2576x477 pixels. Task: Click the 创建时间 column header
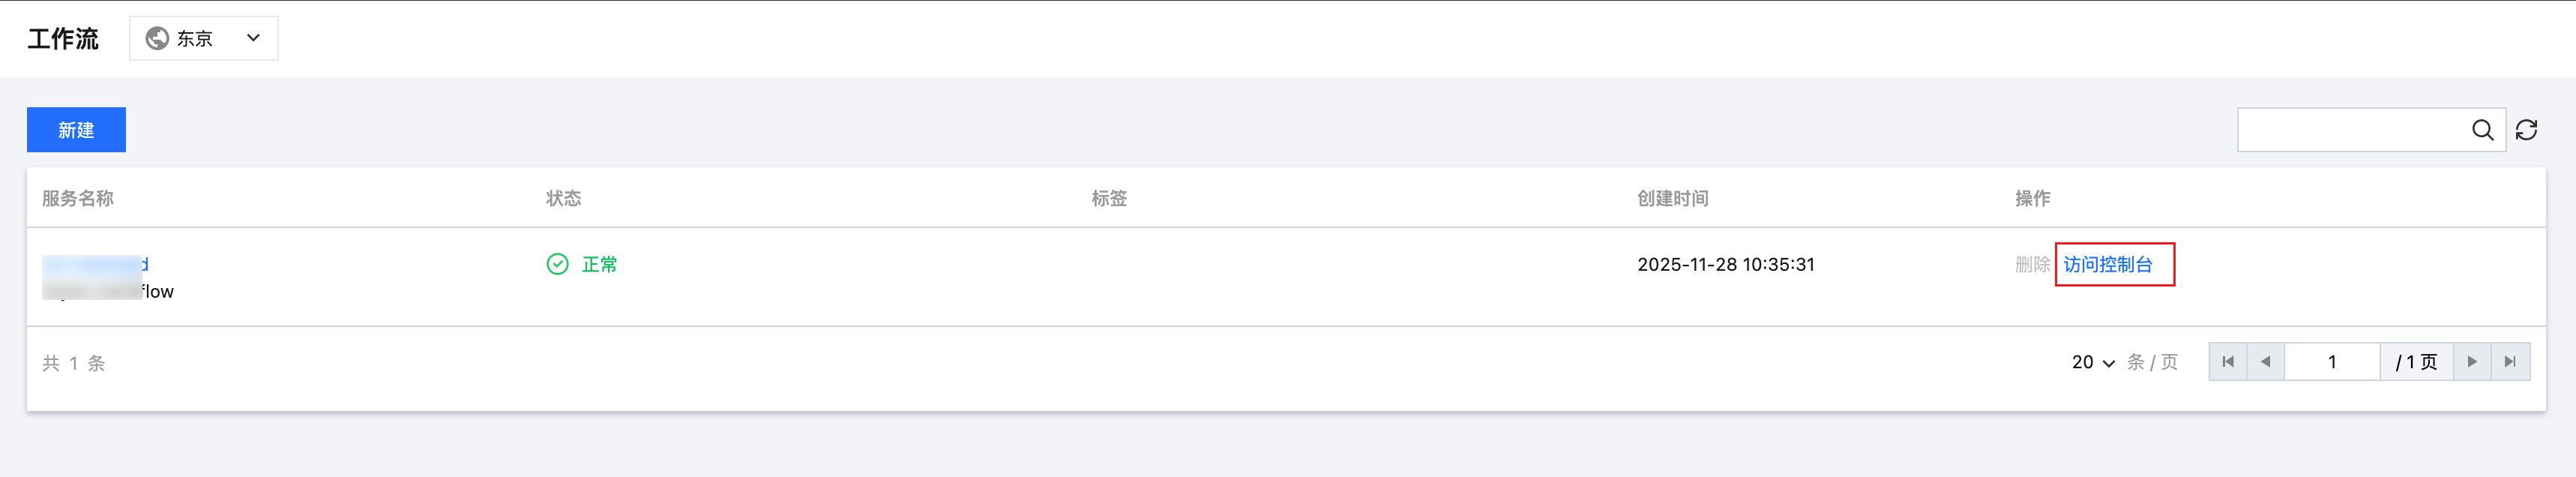pyautogui.click(x=1672, y=198)
